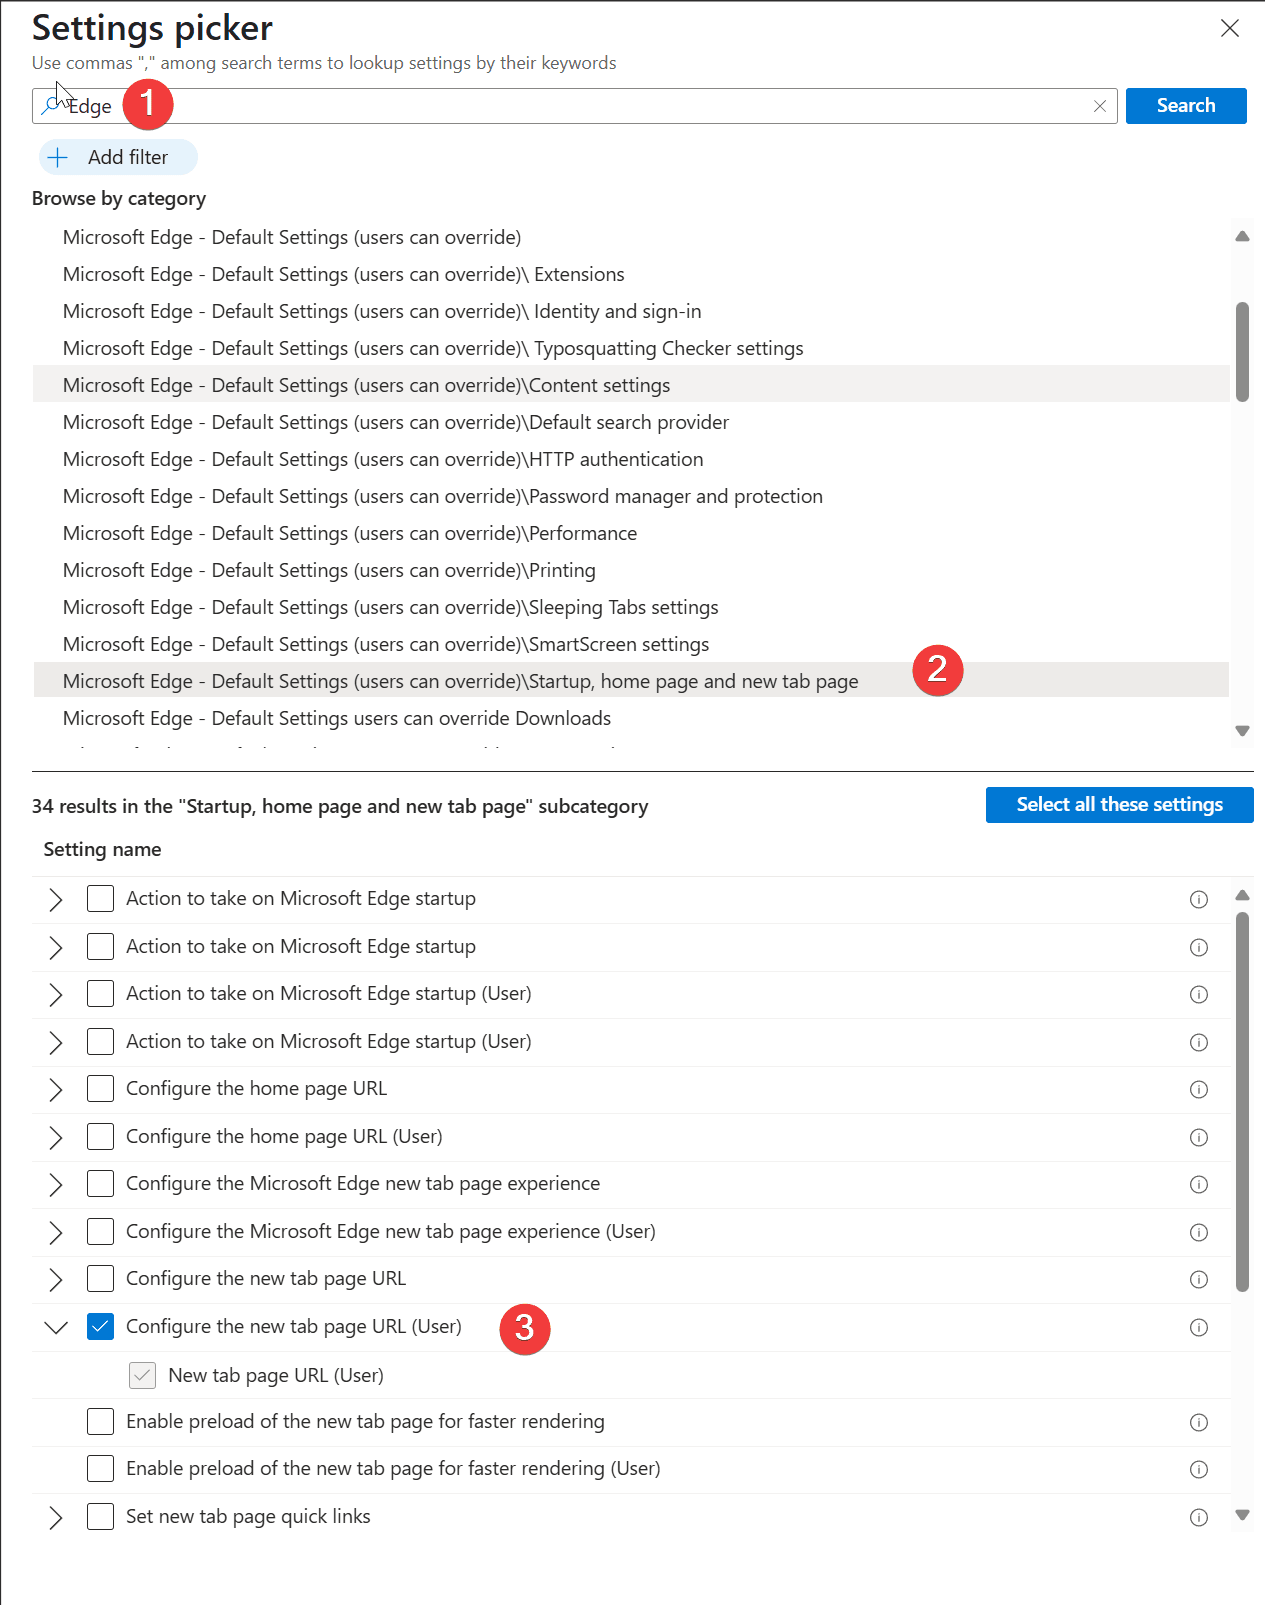The height and width of the screenshot is (1605, 1265).
Task: Uncheck Configure the new tab page URL (User)
Action: (x=100, y=1327)
